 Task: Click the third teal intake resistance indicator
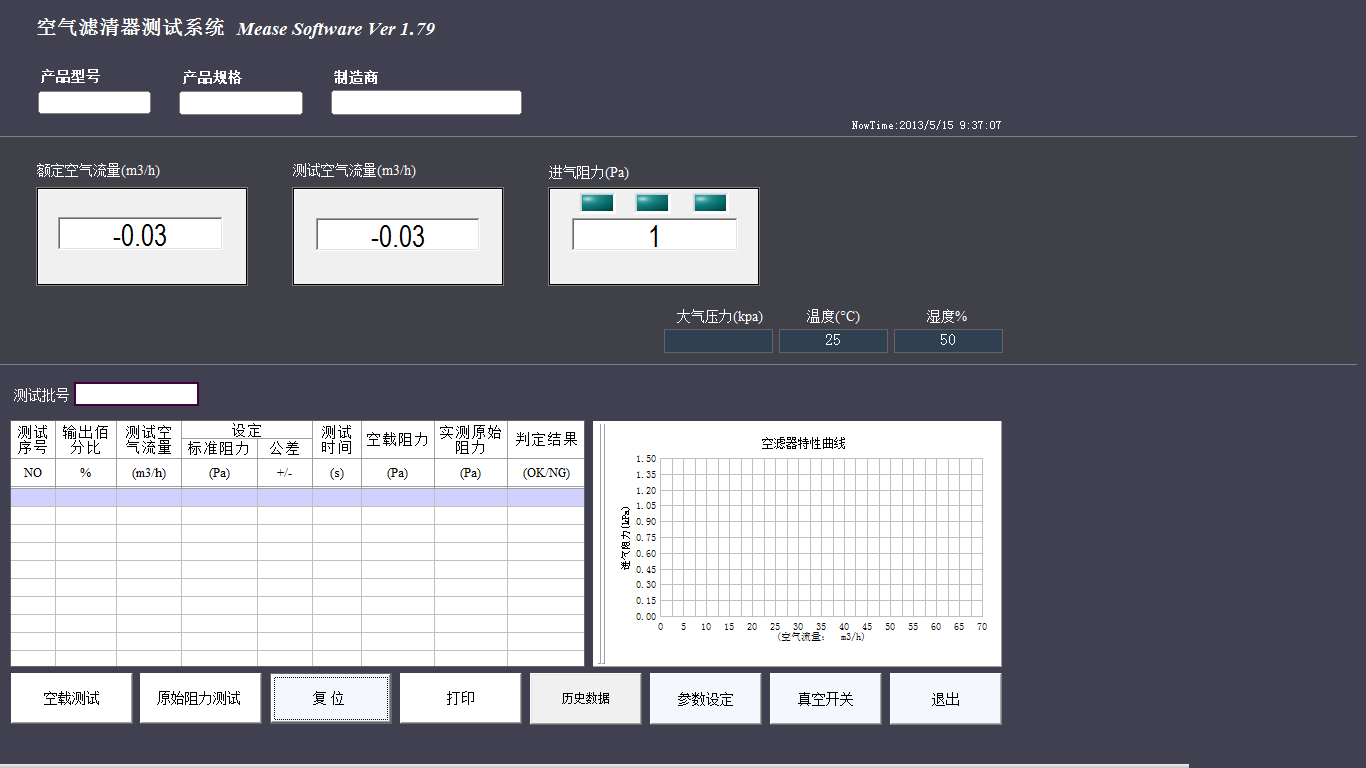710,203
